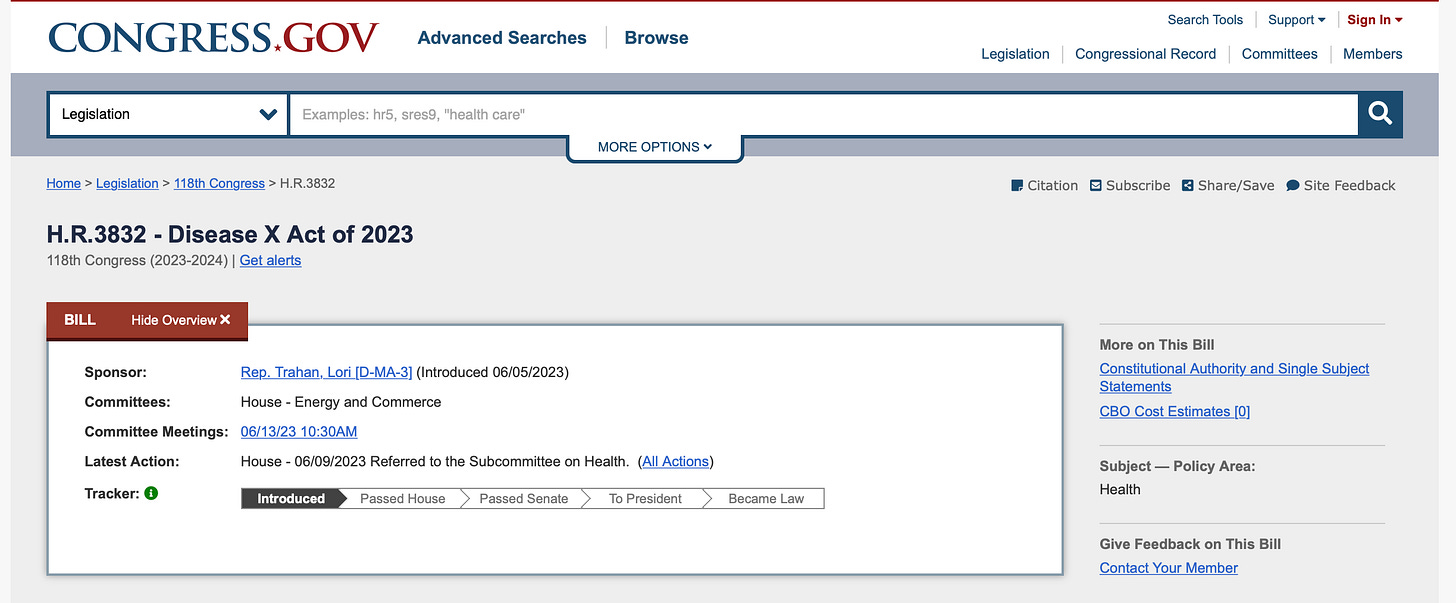Open sponsor Rep. Trahan, Lori link
This screenshot has height=603, width=1456.
326,372
